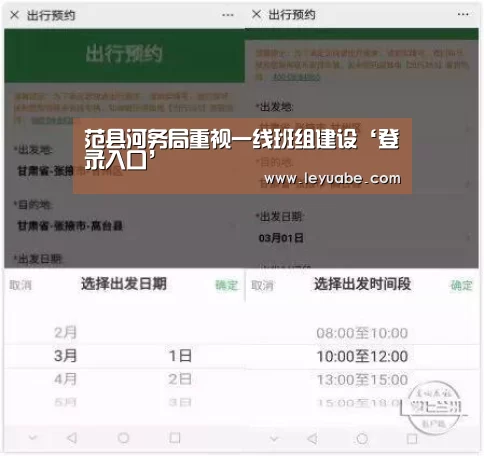Tap the right Android back triangle

312,439
